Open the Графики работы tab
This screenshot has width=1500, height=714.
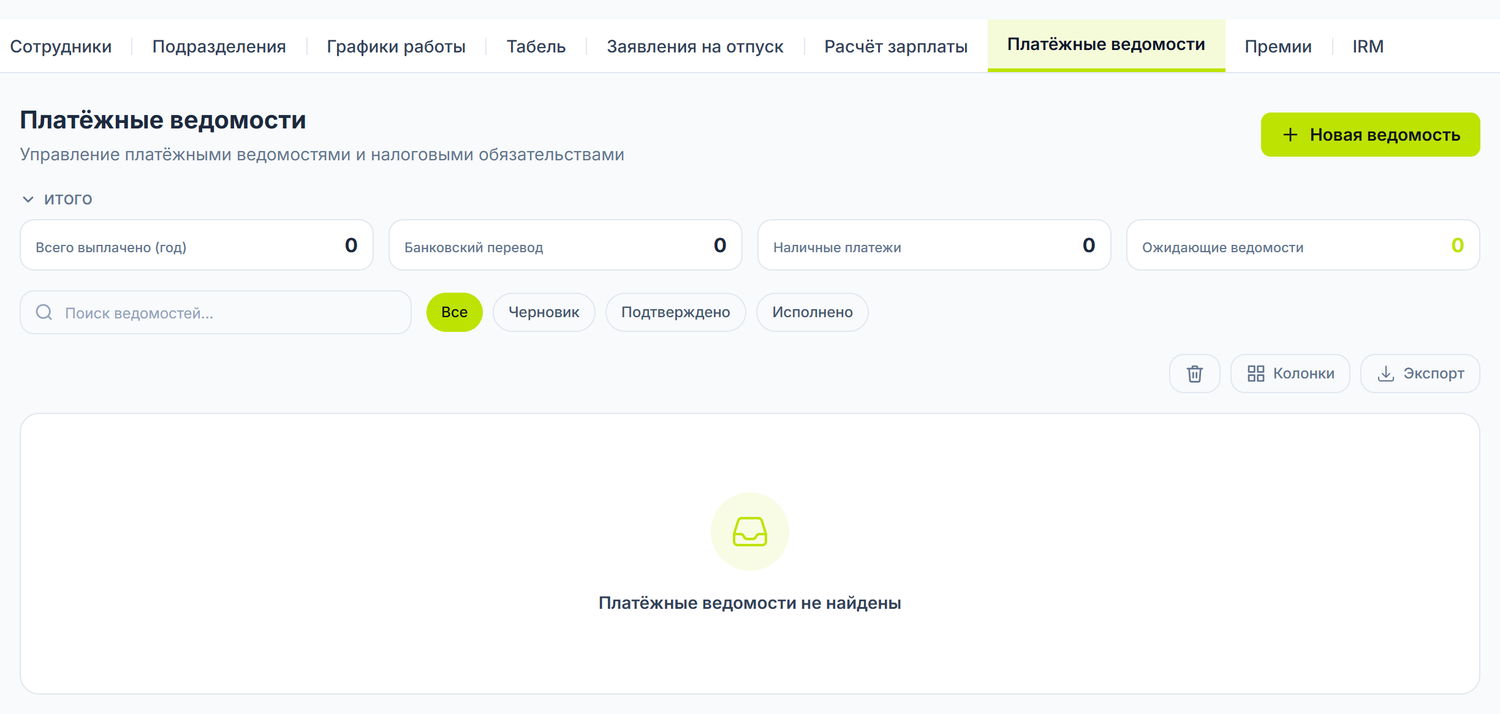pyautogui.click(x=396, y=46)
